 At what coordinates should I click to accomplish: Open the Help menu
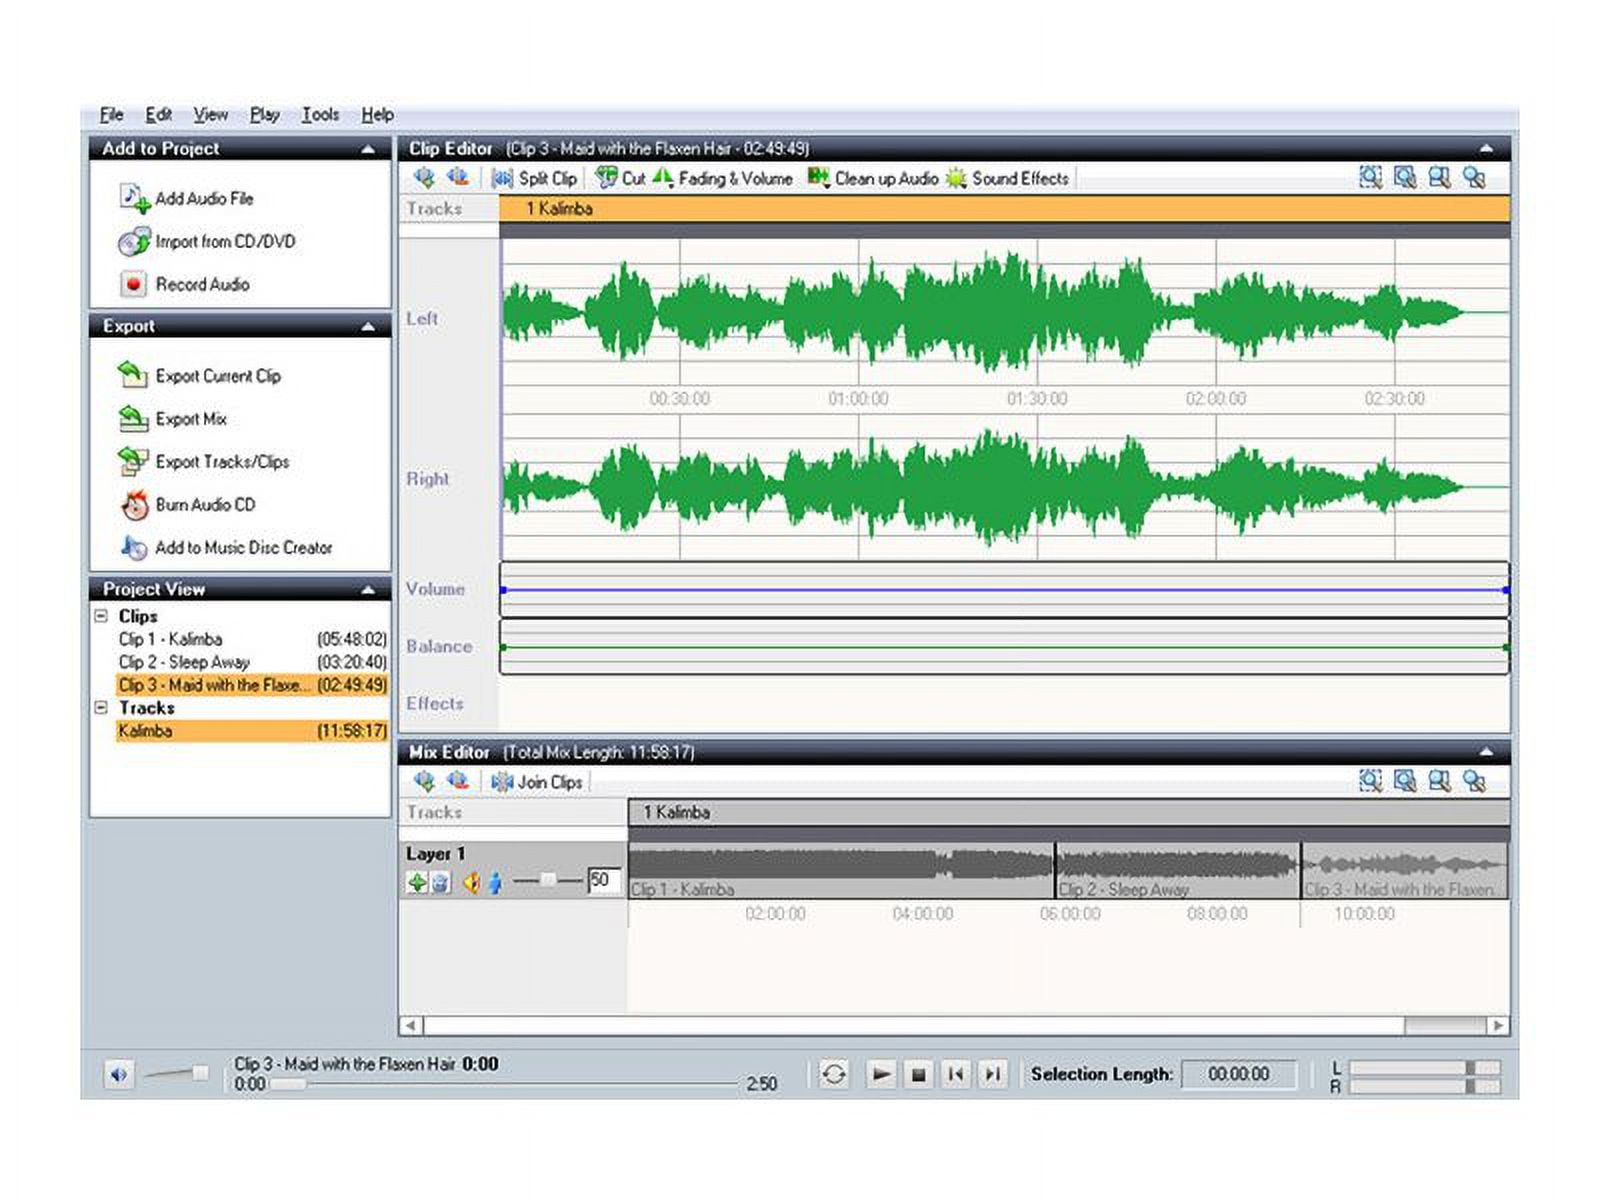tap(377, 115)
